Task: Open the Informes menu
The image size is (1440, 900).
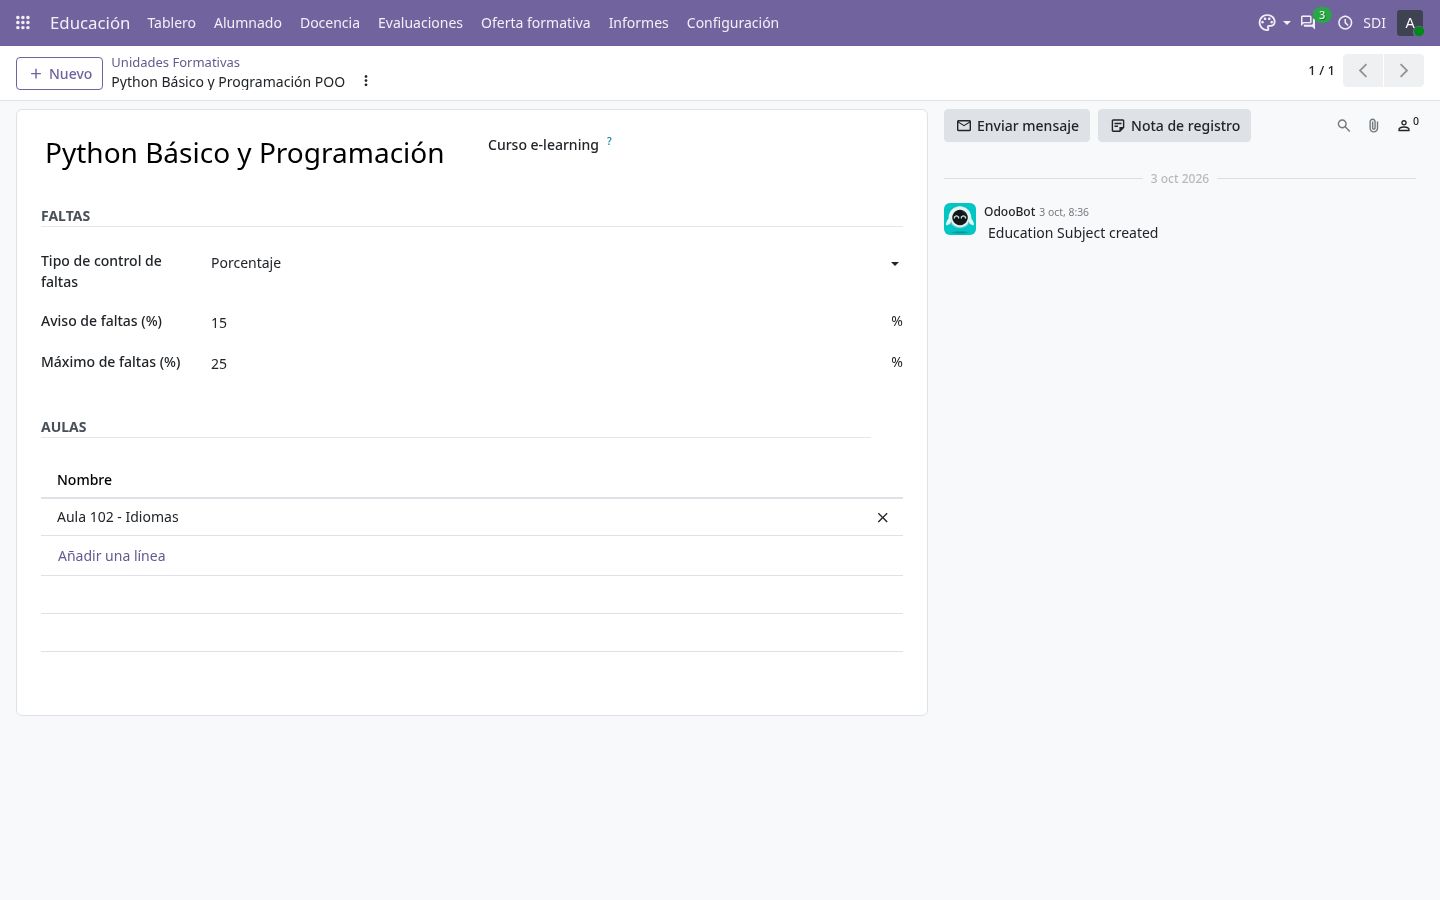Action: coord(638,22)
